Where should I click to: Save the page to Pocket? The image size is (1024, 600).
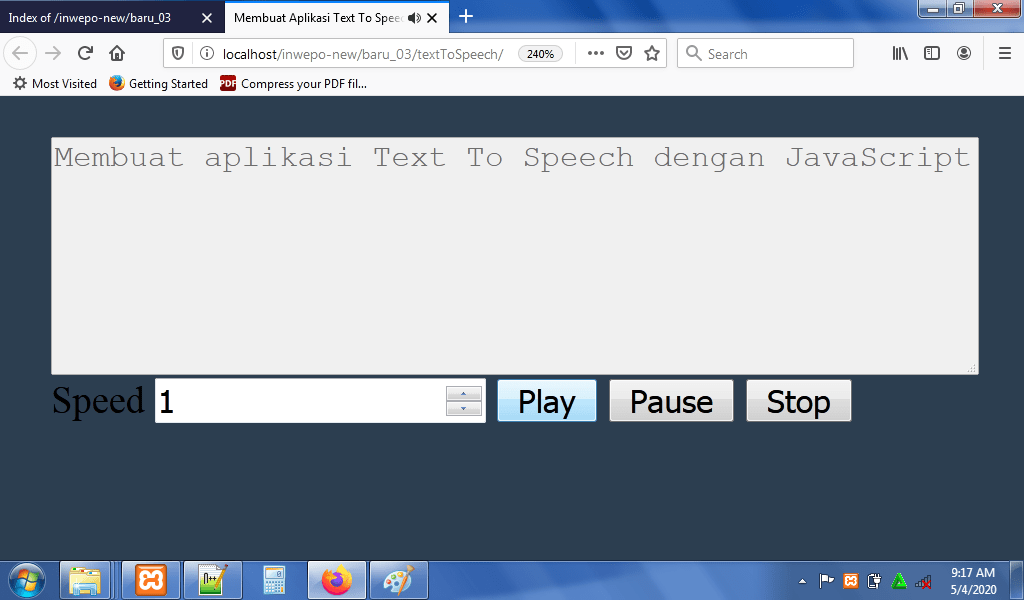pyautogui.click(x=624, y=54)
